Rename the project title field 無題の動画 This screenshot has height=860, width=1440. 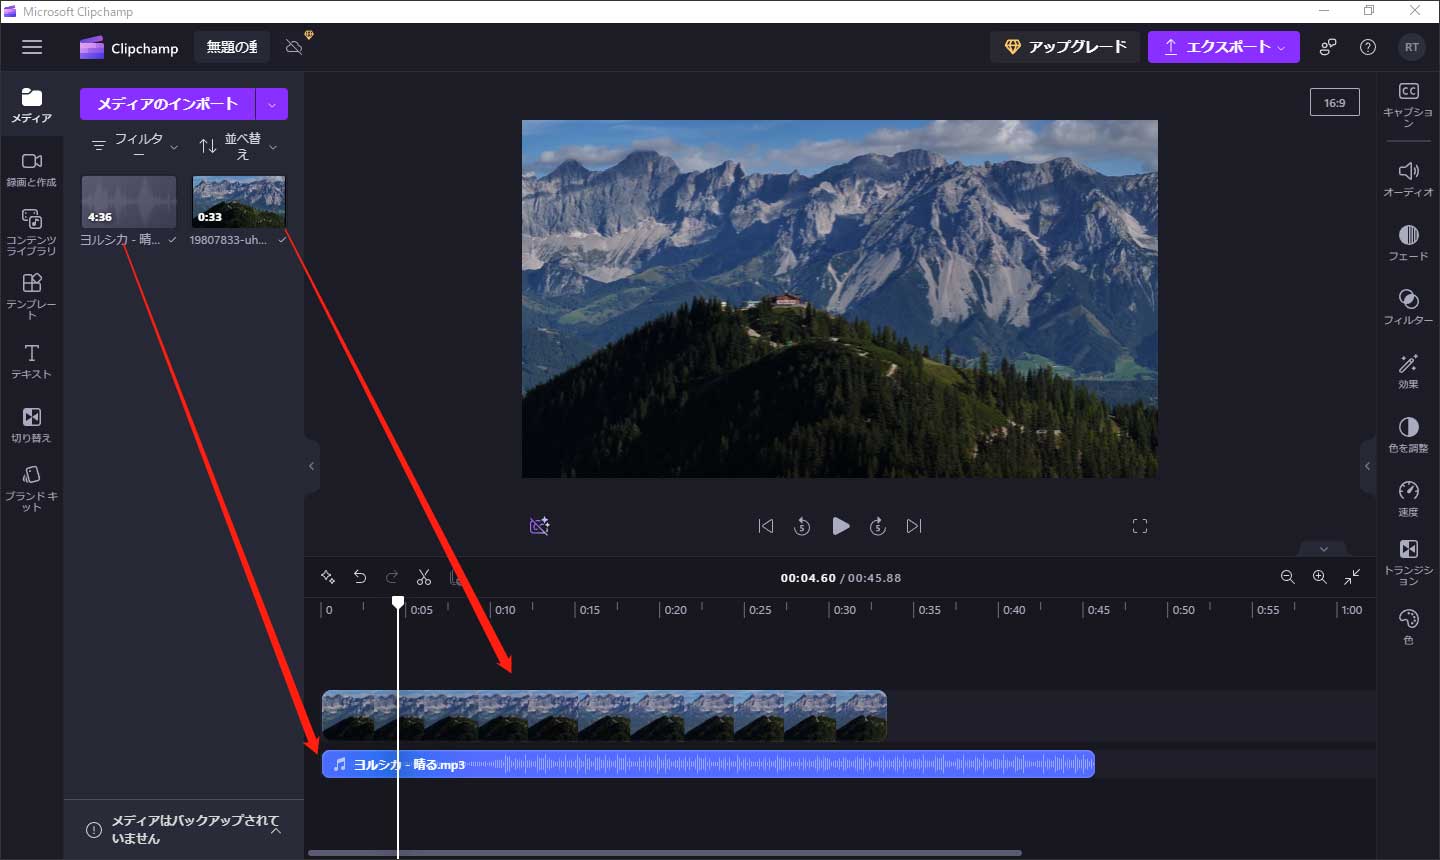tap(232, 47)
